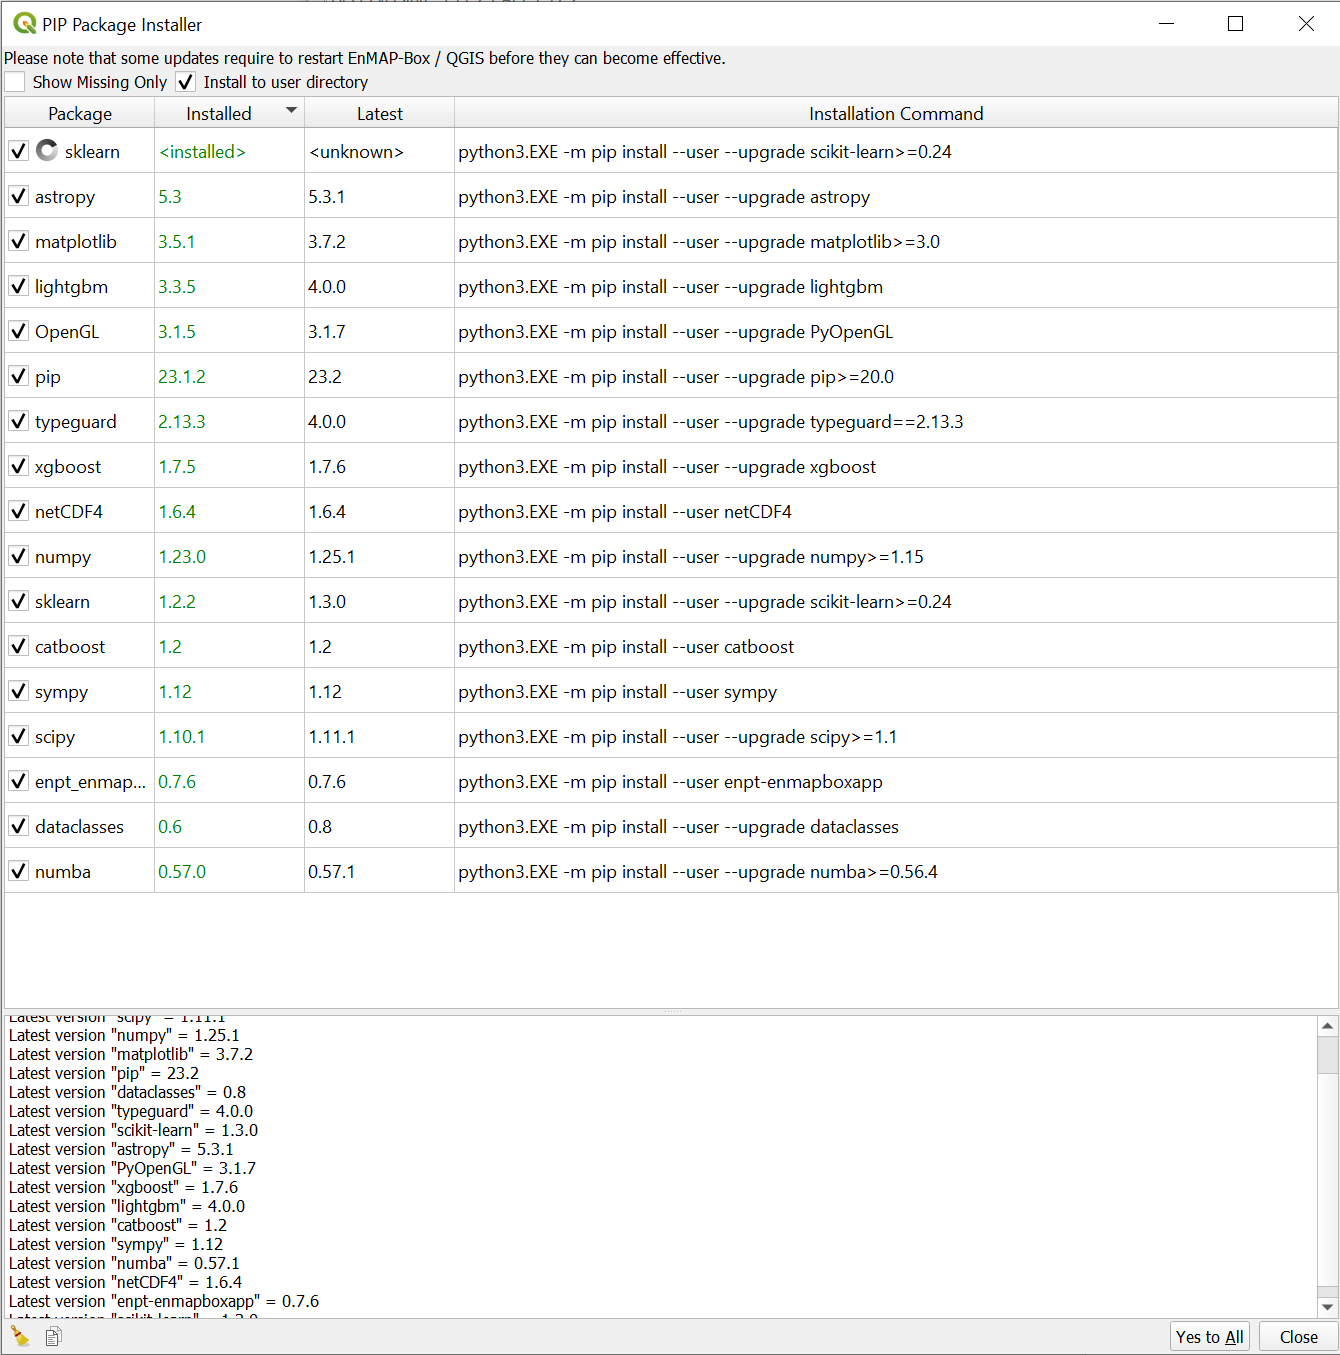Viewport: 1340px width, 1355px height.
Task: Deselect the numba package
Action: 18,871
